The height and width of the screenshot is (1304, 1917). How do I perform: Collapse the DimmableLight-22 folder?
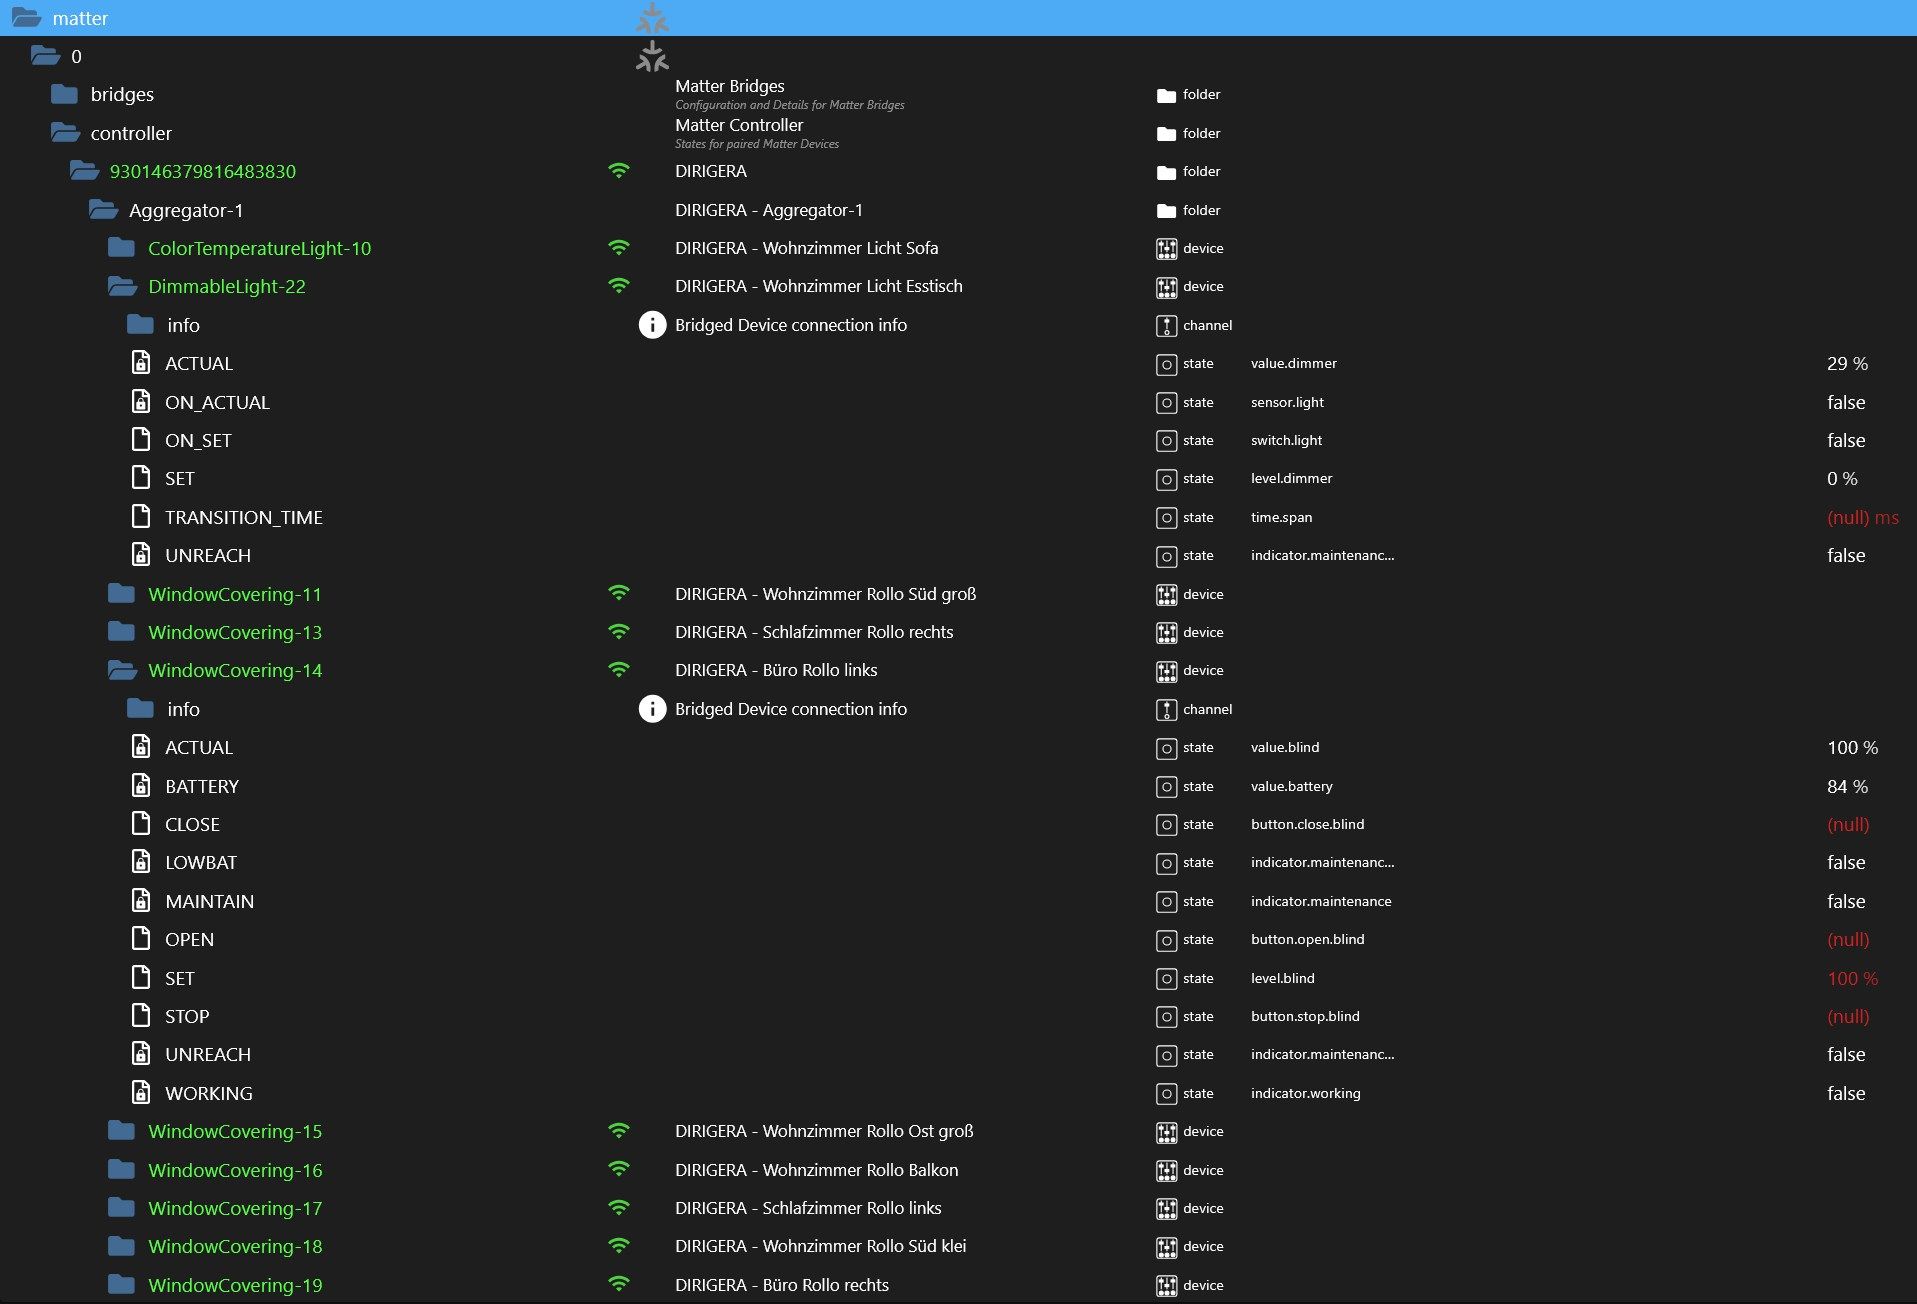click(x=122, y=287)
